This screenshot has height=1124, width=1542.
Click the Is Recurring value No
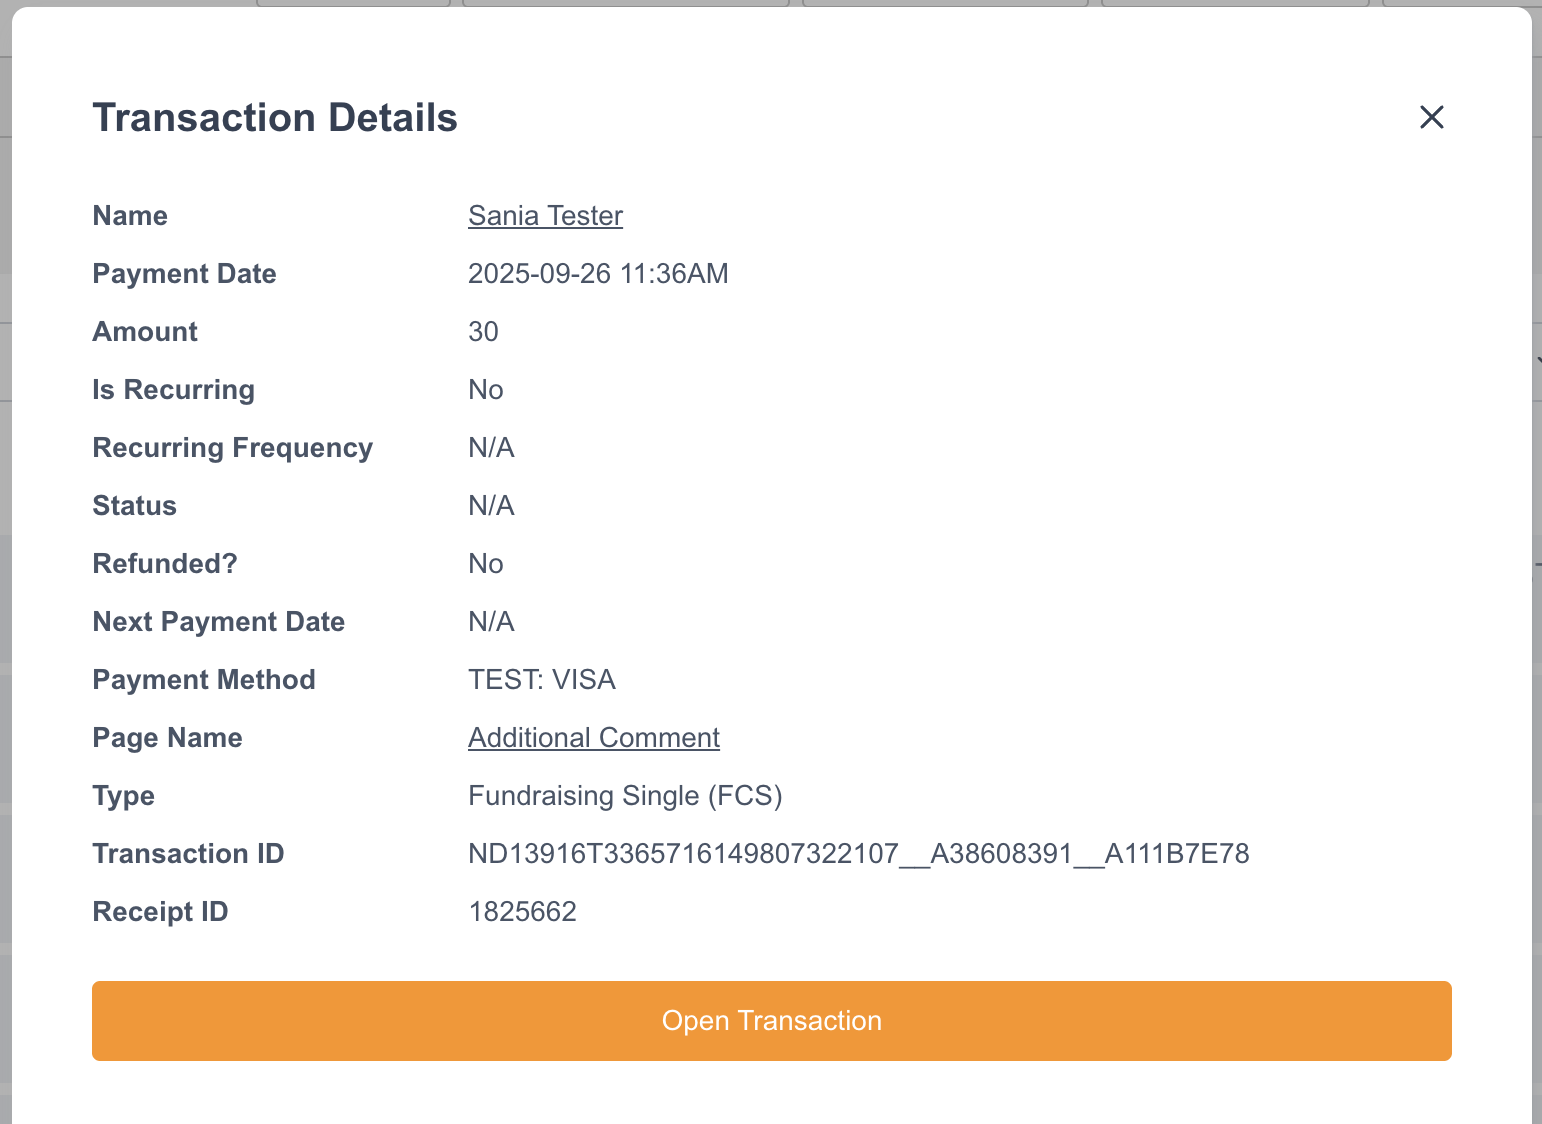(x=486, y=390)
